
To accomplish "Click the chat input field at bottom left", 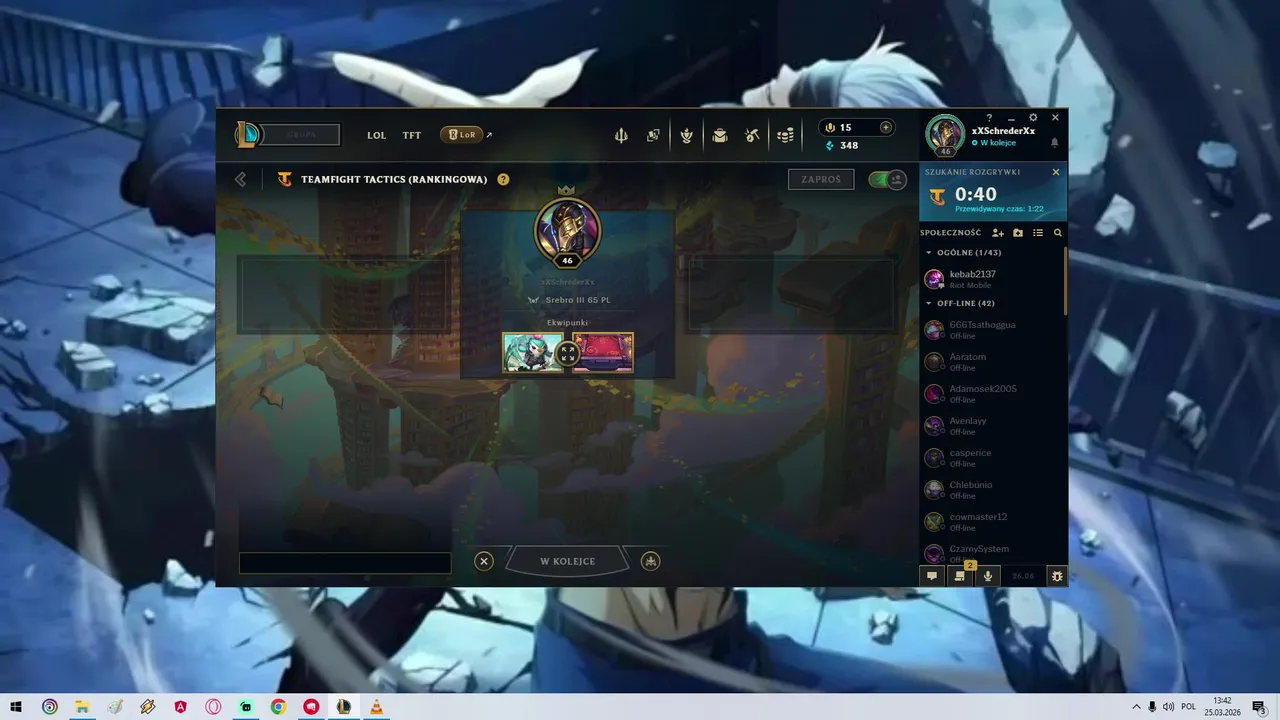I will click(x=345, y=563).
